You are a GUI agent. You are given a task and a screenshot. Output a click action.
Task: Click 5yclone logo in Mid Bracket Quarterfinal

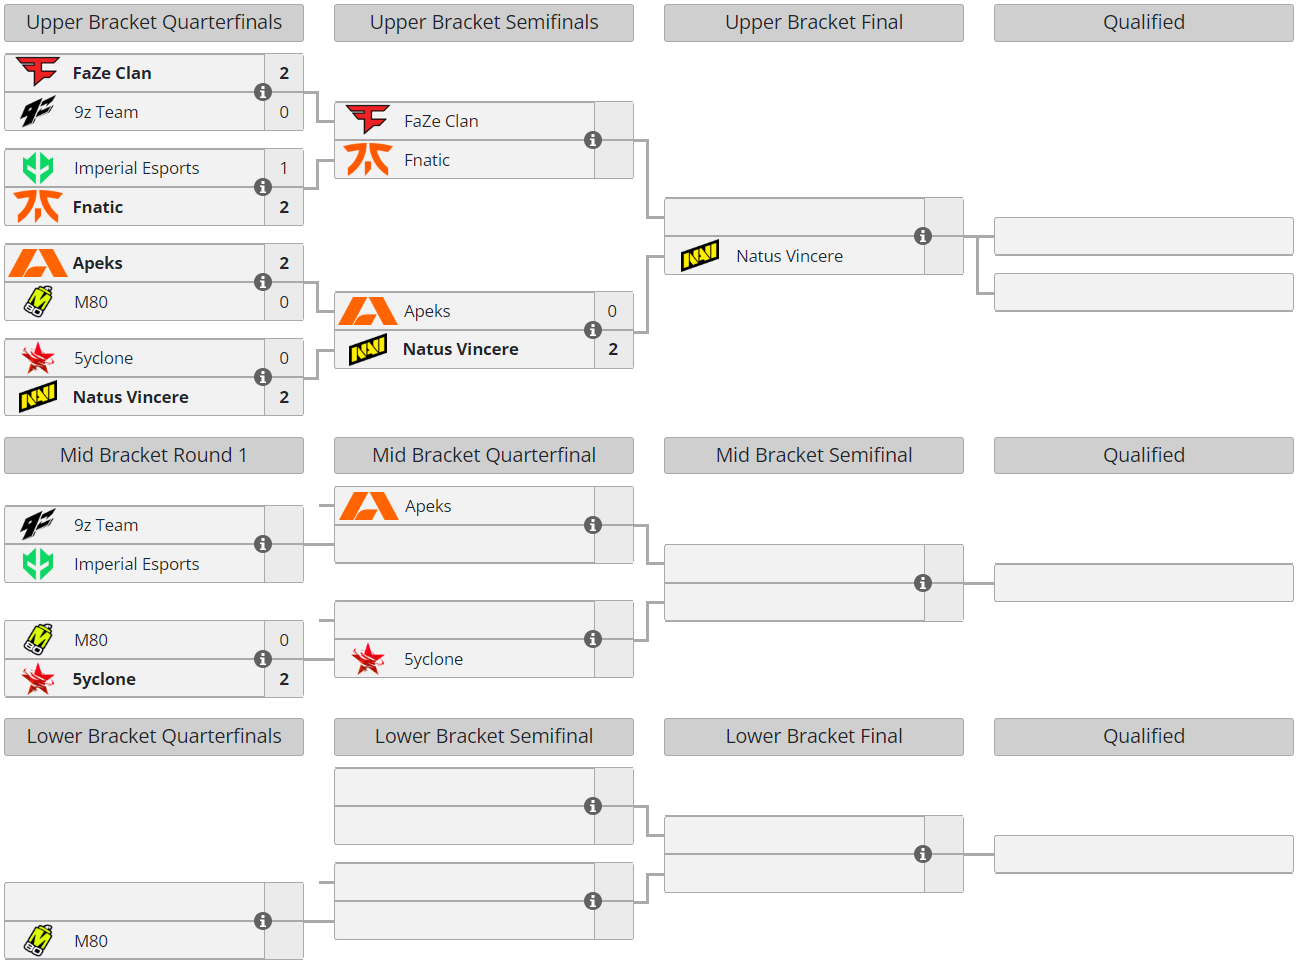pyautogui.click(x=368, y=659)
